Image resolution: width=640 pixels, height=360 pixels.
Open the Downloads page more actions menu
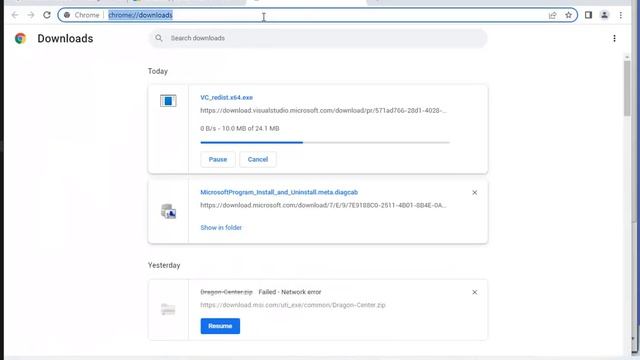[x=614, y=38]
